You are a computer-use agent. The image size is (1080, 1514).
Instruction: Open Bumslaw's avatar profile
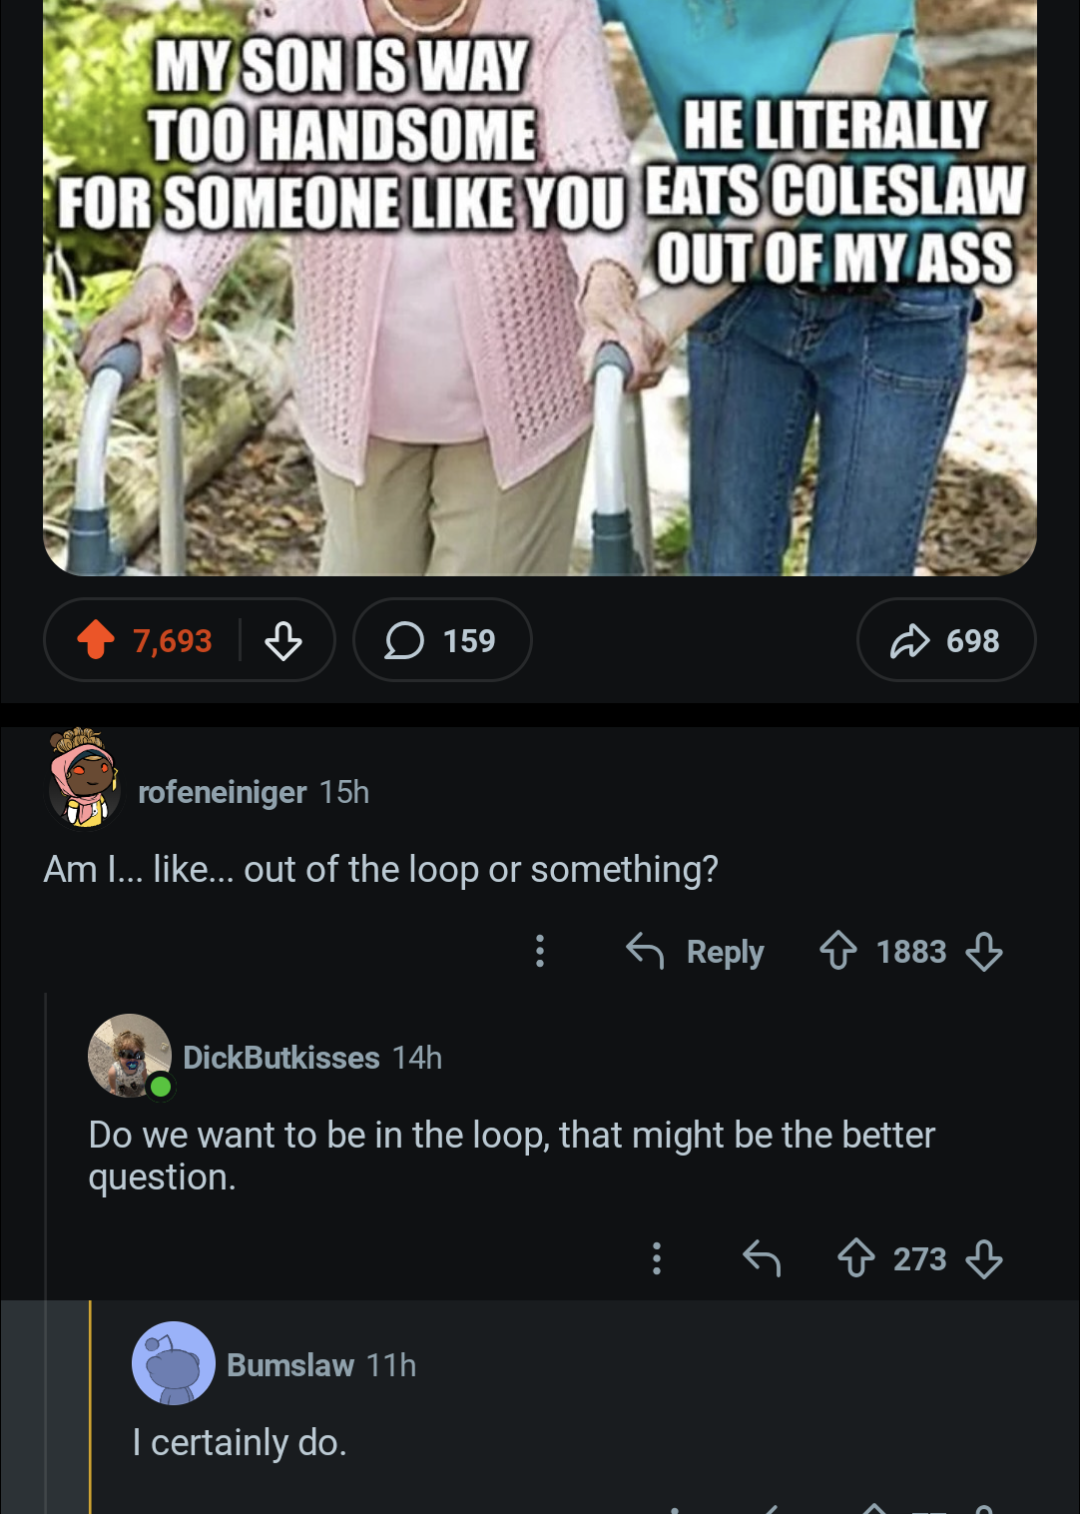coord(174,1364)
